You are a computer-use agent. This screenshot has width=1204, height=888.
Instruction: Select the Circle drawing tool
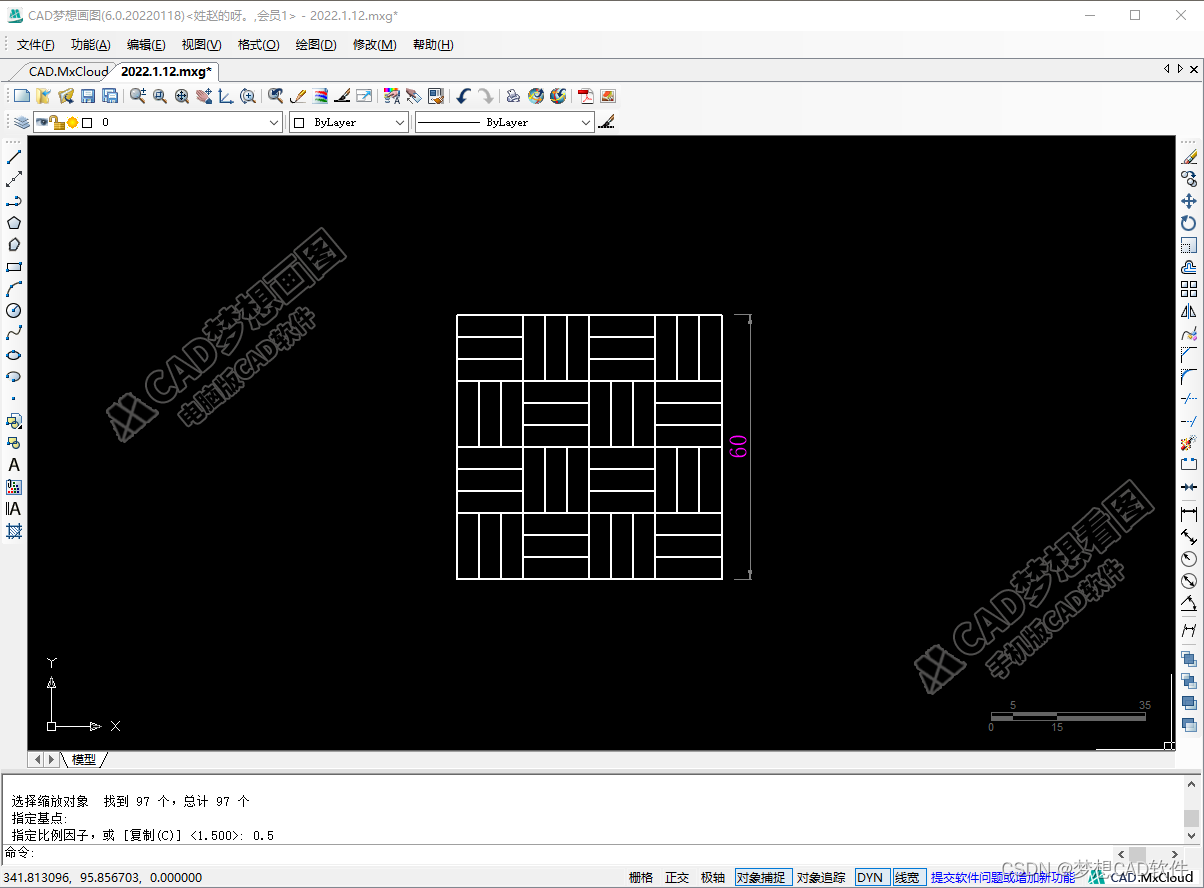tap(14, 311)
